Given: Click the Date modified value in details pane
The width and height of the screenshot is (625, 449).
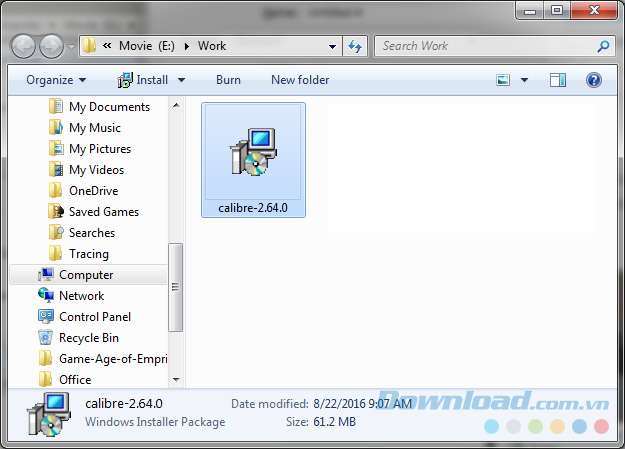Looking at the screenshot, I should (x=362, y=404).
